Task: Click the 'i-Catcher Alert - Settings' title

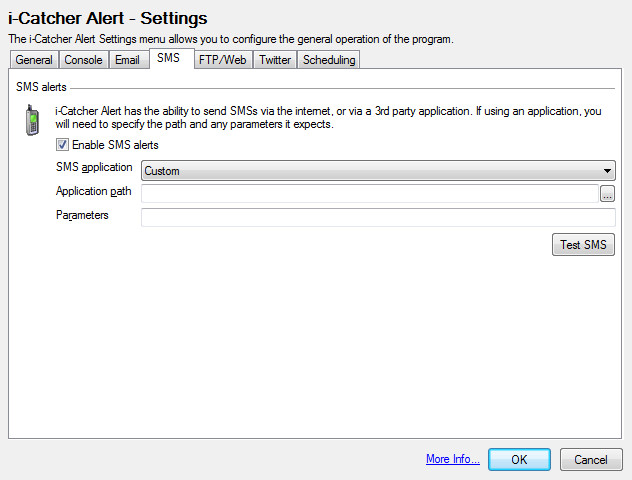Action: (x=108, y=19)
